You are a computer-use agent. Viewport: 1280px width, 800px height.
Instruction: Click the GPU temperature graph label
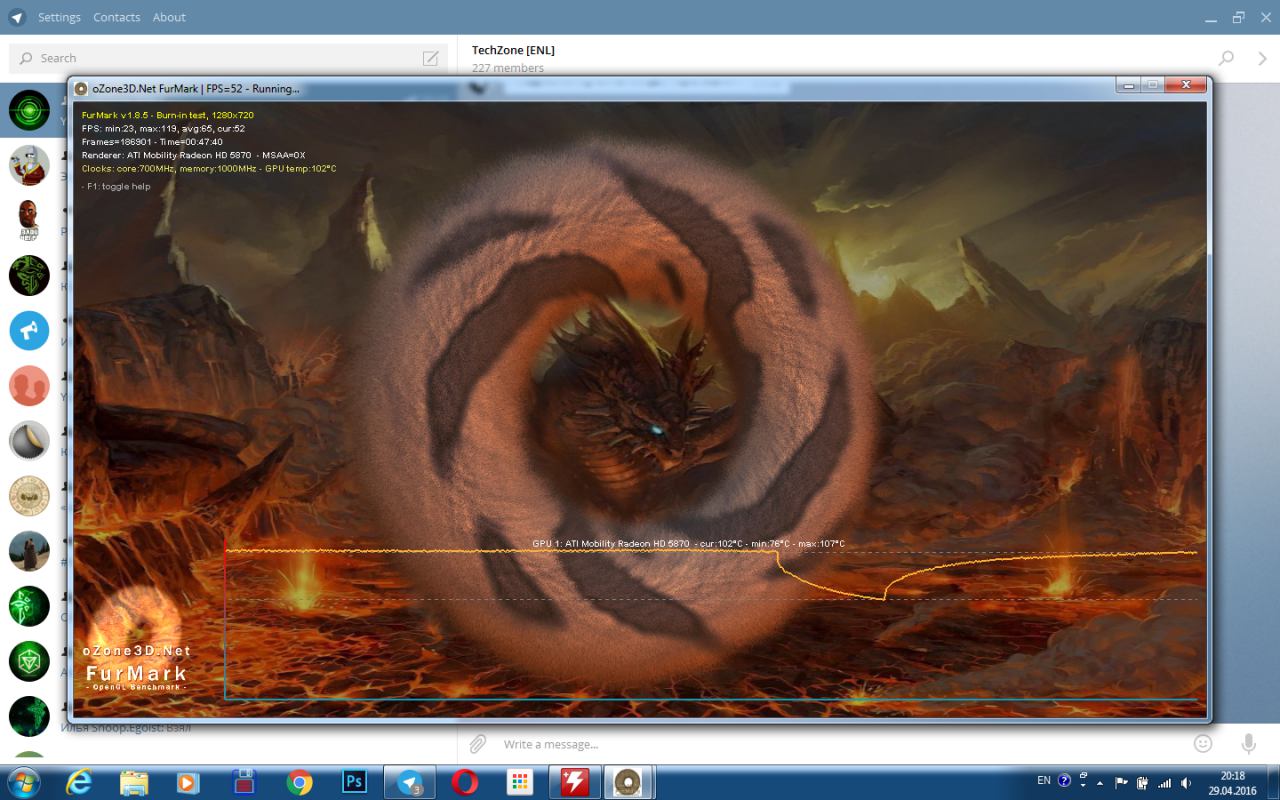688,544
